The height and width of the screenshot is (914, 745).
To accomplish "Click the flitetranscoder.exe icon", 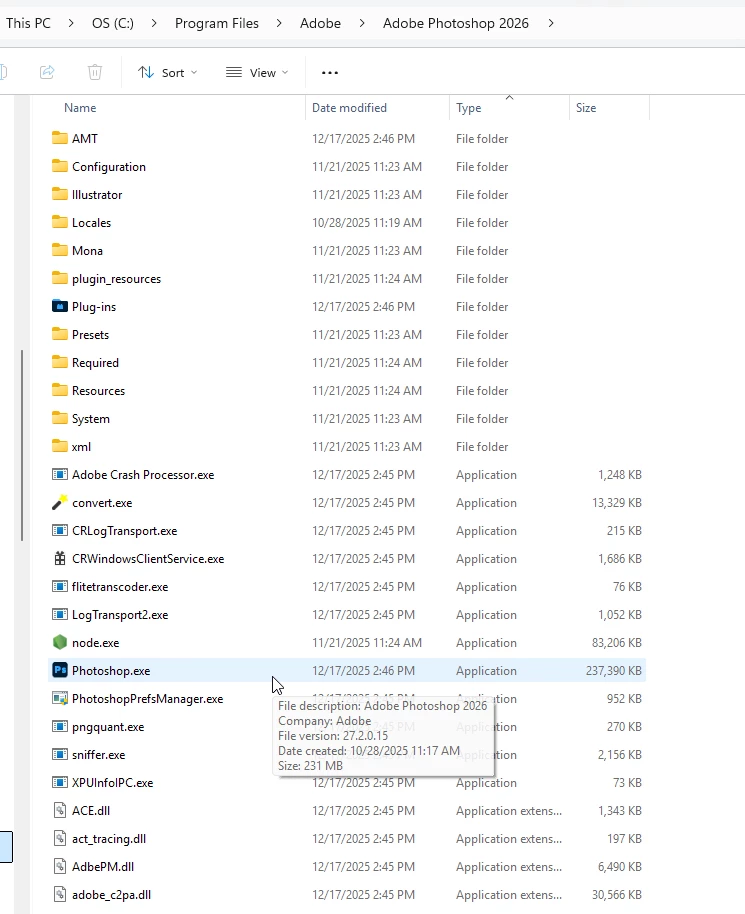I will click(60, 586).
